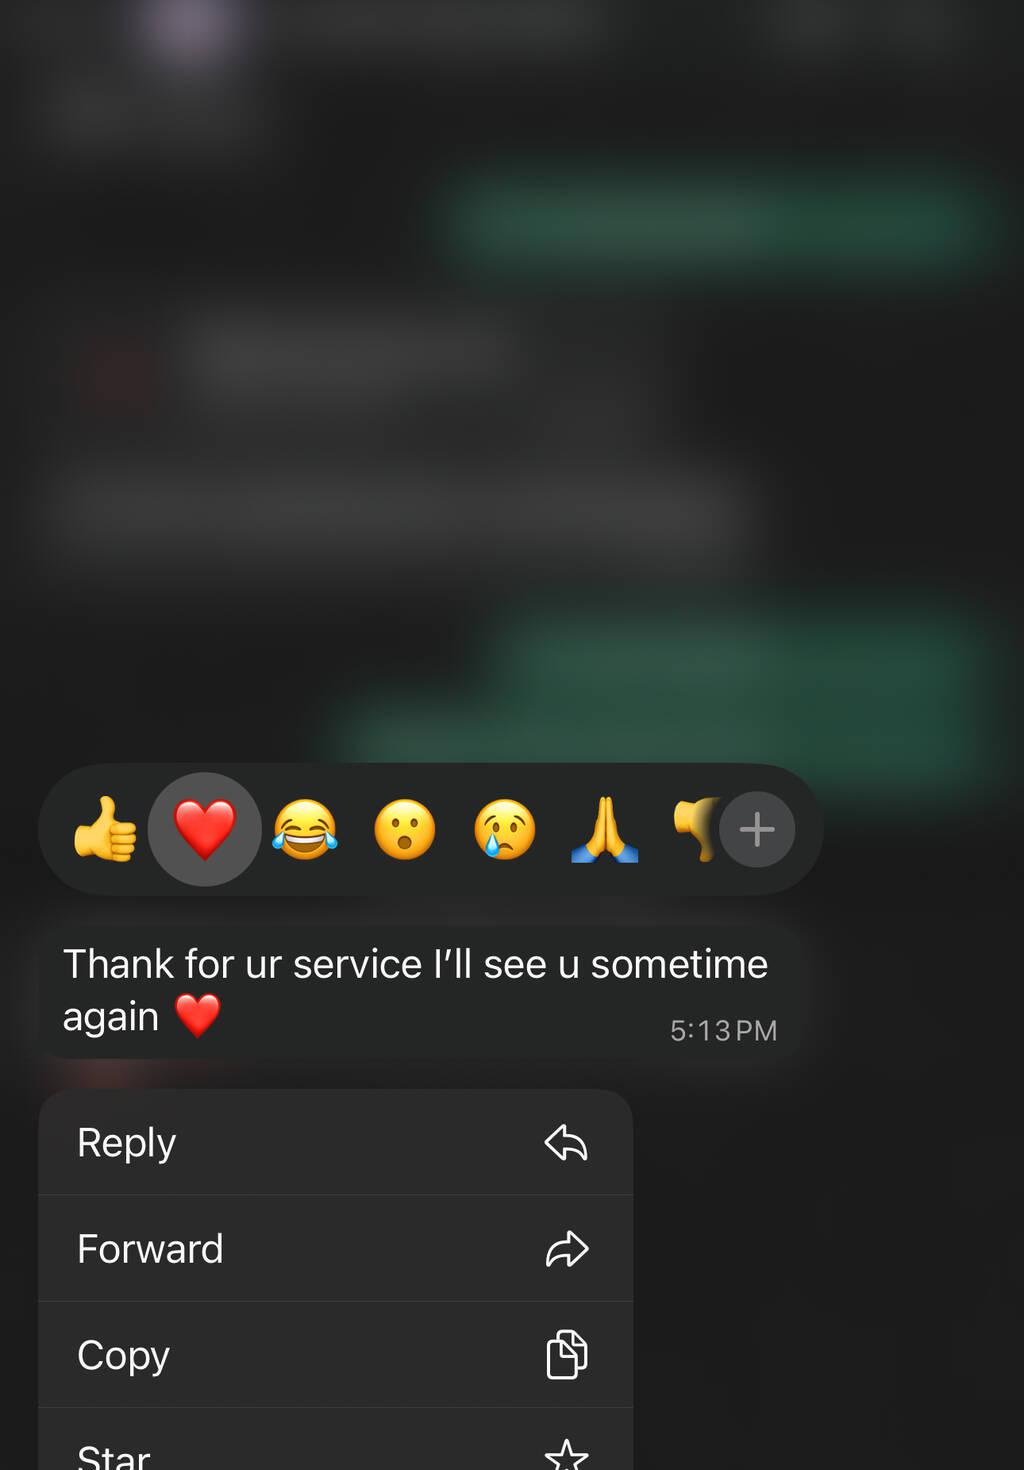Tap the 5:13 PM message timestamp

(723, 1031)
